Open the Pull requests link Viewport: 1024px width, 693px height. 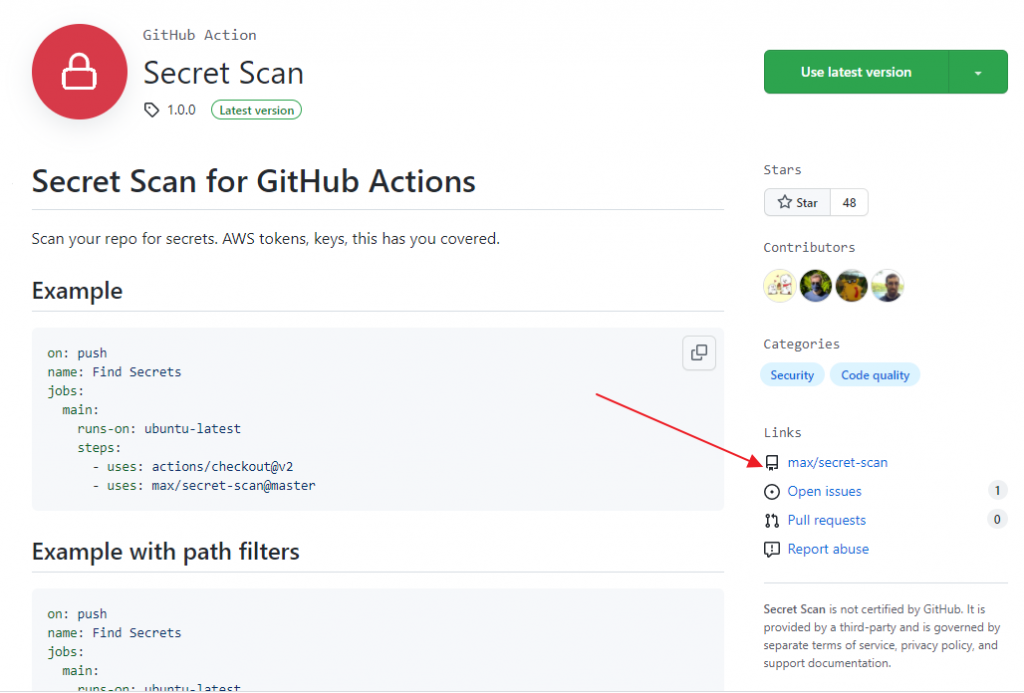click(x=827, y=520)
